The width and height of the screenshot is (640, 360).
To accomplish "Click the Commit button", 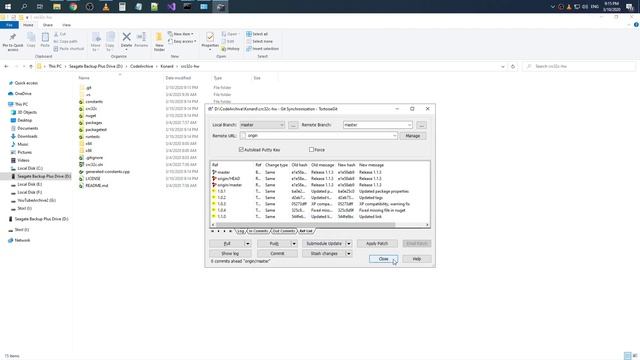I will point(277,253).
